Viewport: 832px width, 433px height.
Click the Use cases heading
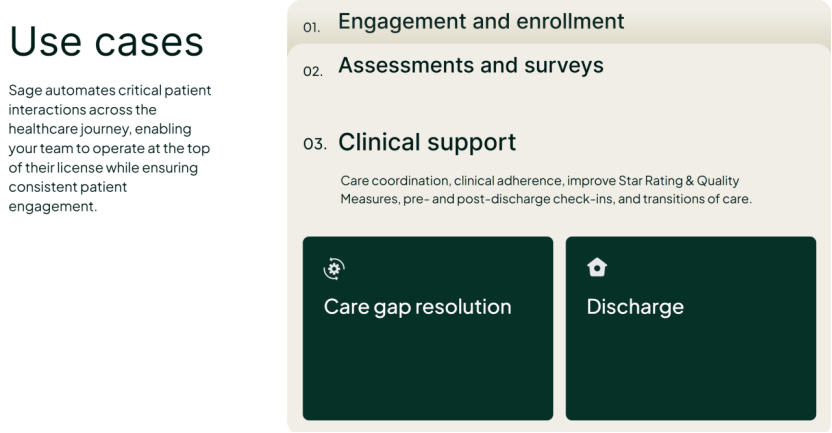coord(106,40)
